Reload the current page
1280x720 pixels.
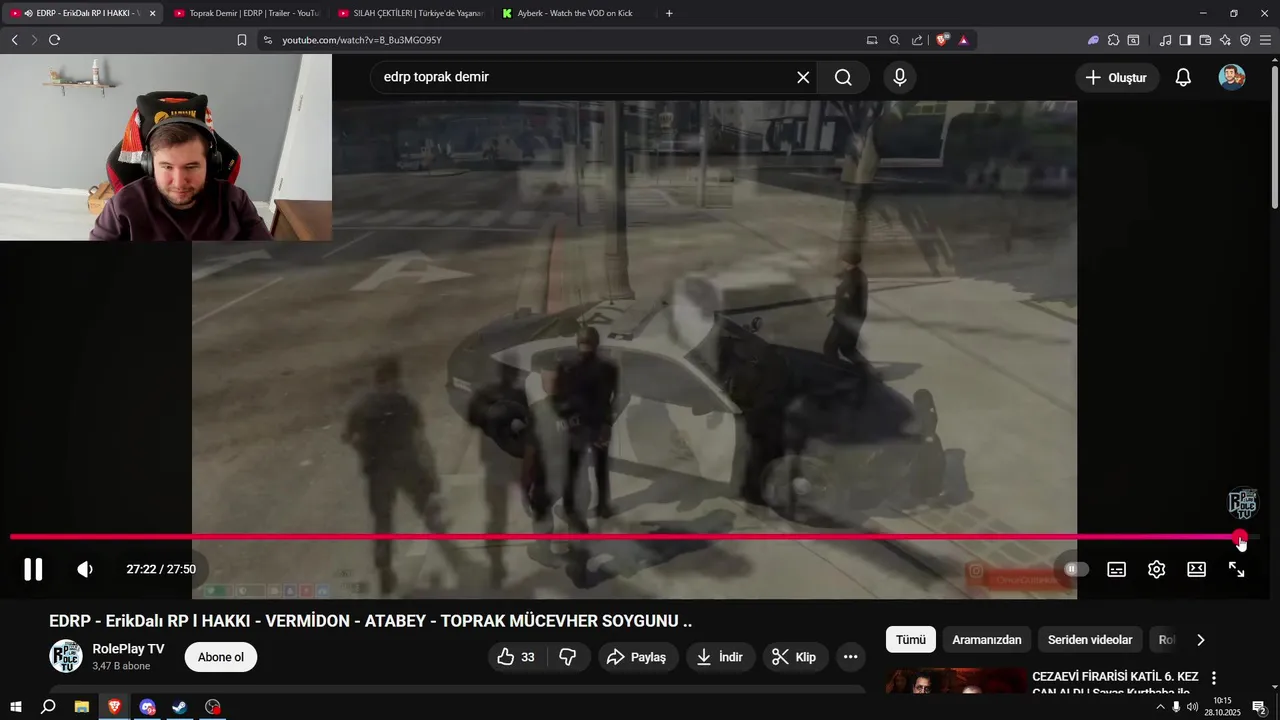point(54,40)
